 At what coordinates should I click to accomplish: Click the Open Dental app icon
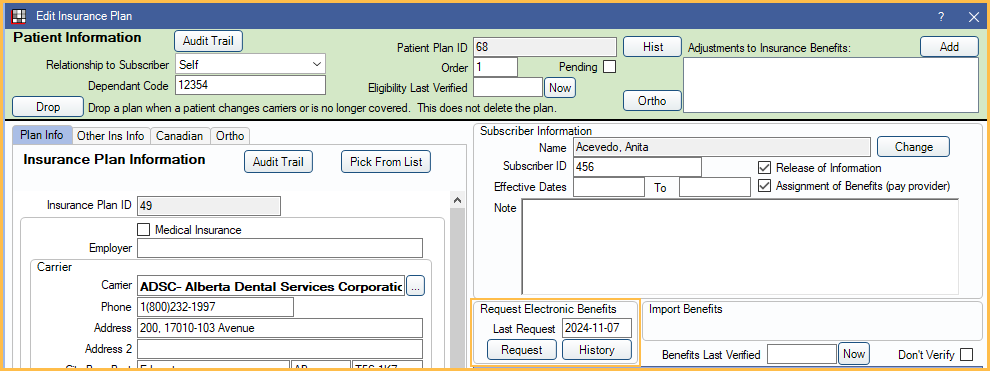click(x=19, y=16)
